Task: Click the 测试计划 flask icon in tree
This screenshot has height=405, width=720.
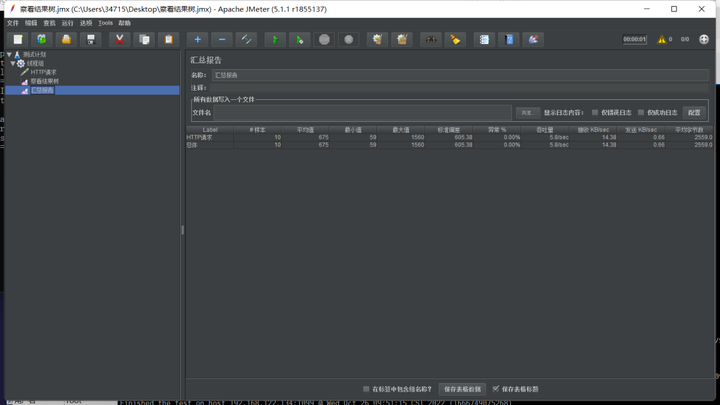Action: pos(17,54)
